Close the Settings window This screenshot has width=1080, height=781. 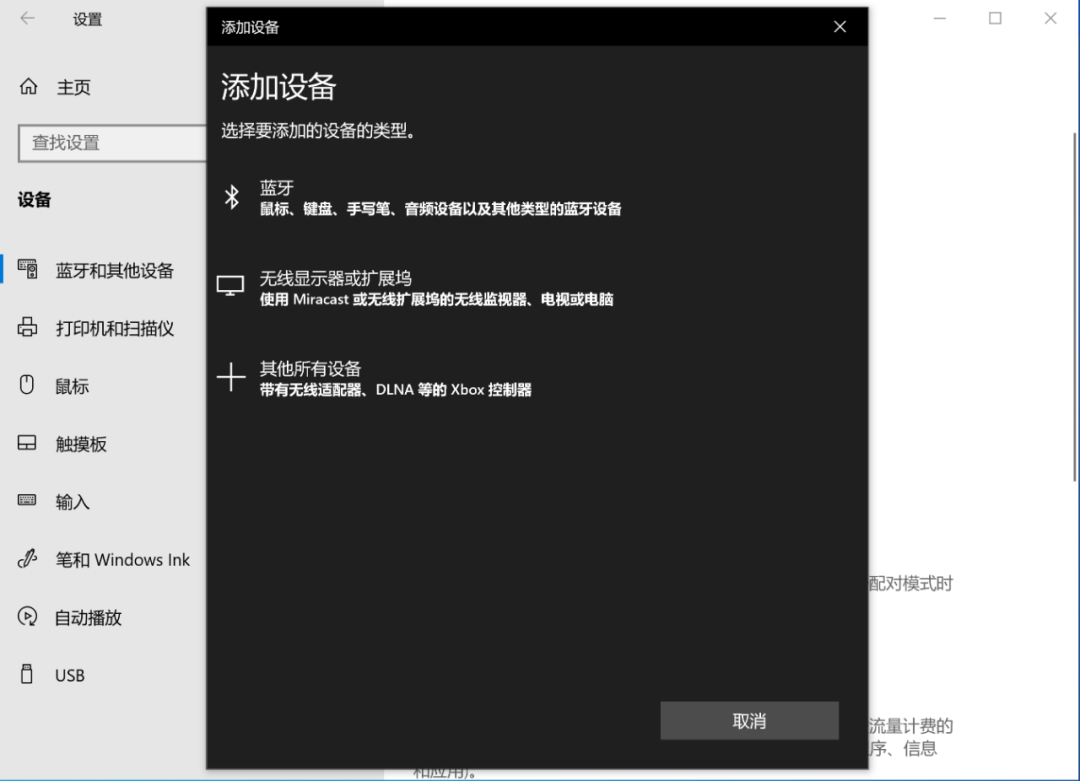(1050, 19)
